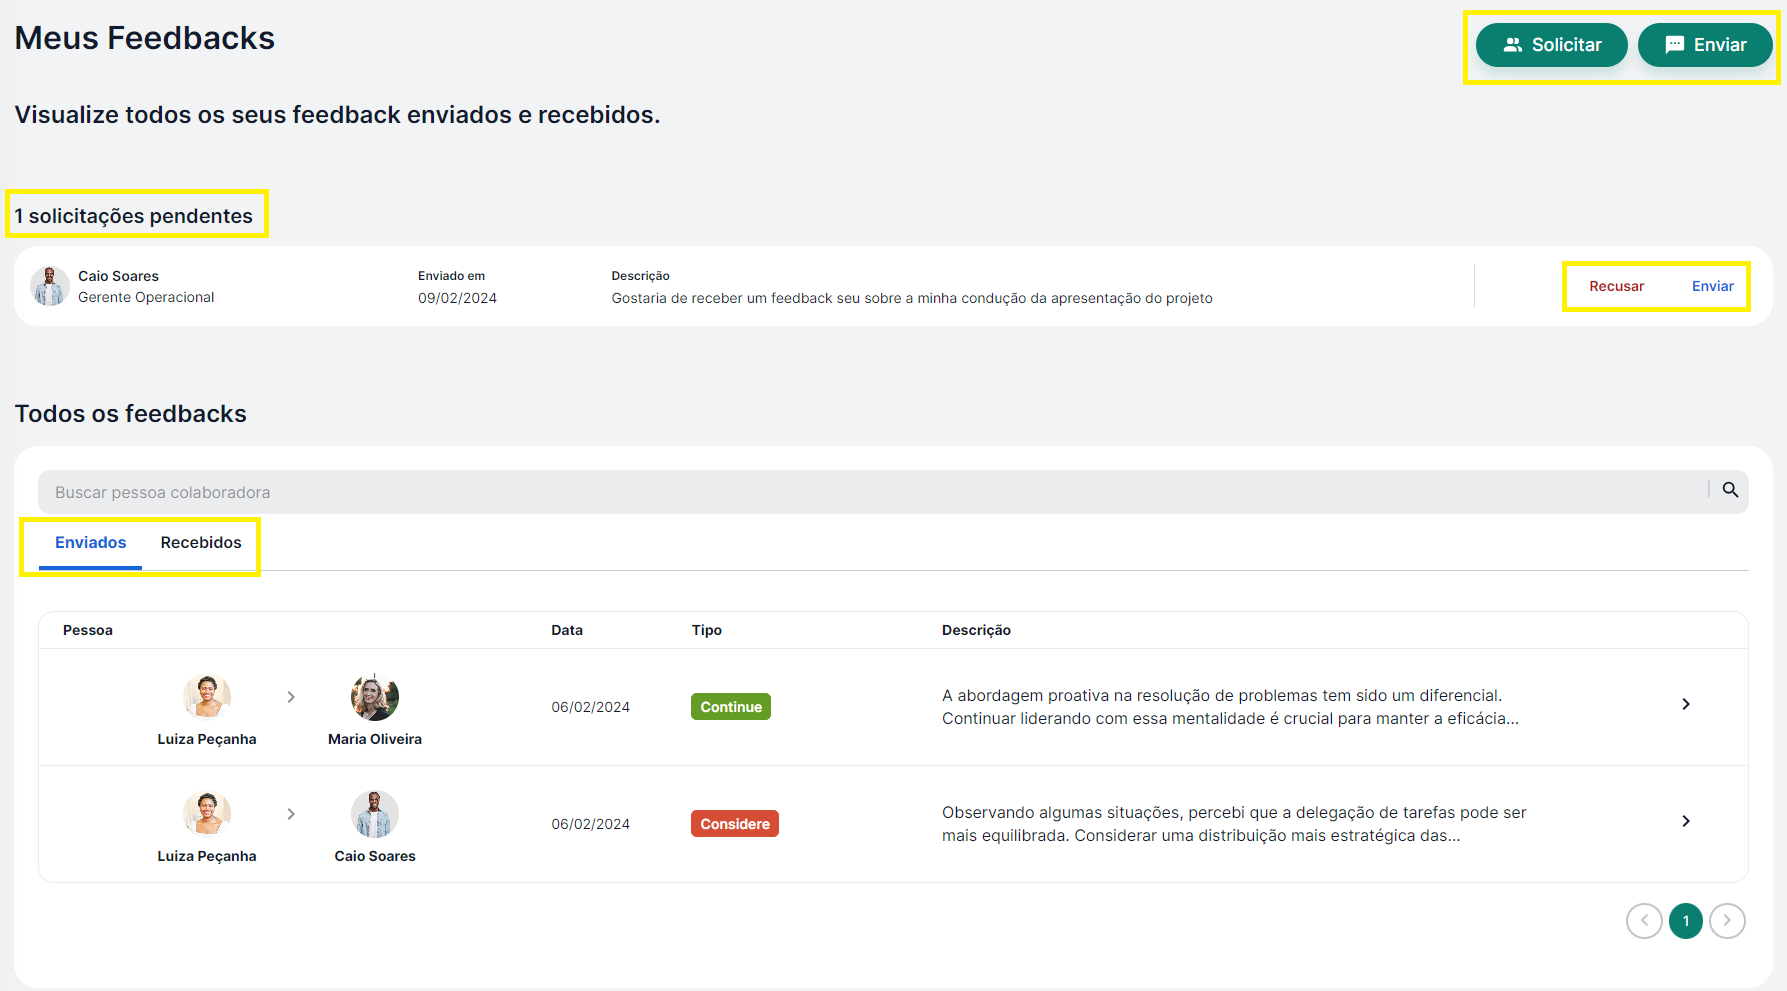Click the Tipo column header
The width and height of the screenshot is (1787, 991).
tap(707, 630)
